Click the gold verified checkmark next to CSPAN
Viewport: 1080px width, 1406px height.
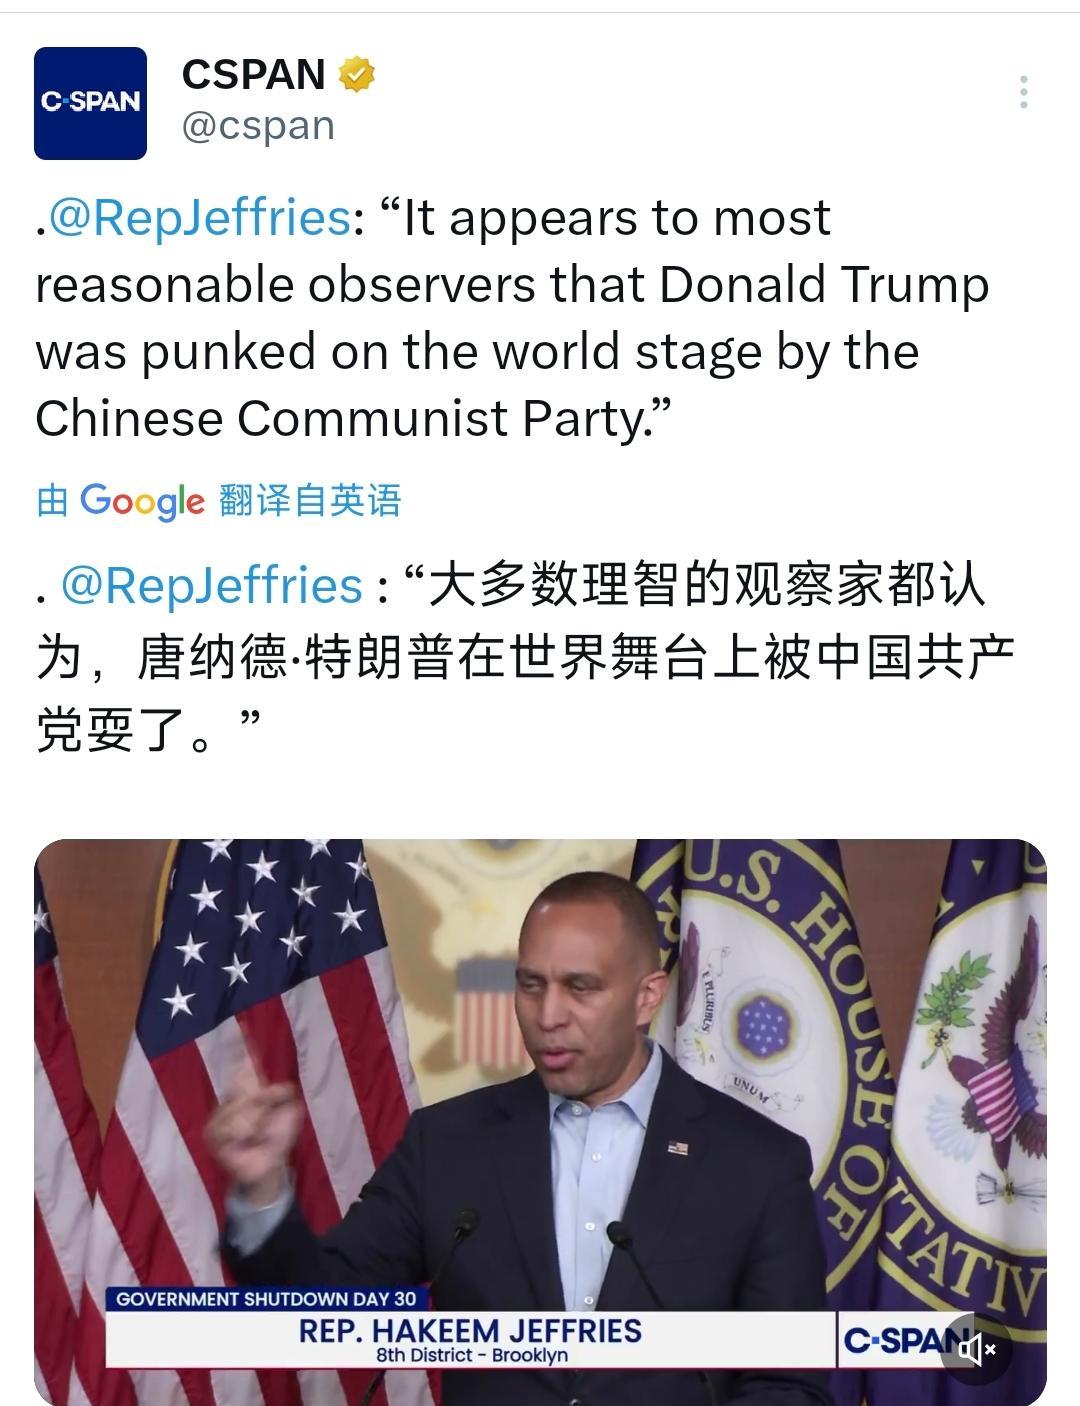[x=358, y=74]
